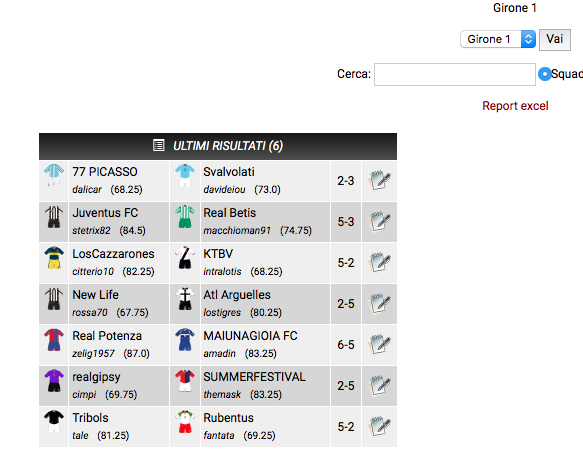This screenshot has width=583, height=455.
Task: Open notepad icon for Juventus FC match
Action: point(379,222)
